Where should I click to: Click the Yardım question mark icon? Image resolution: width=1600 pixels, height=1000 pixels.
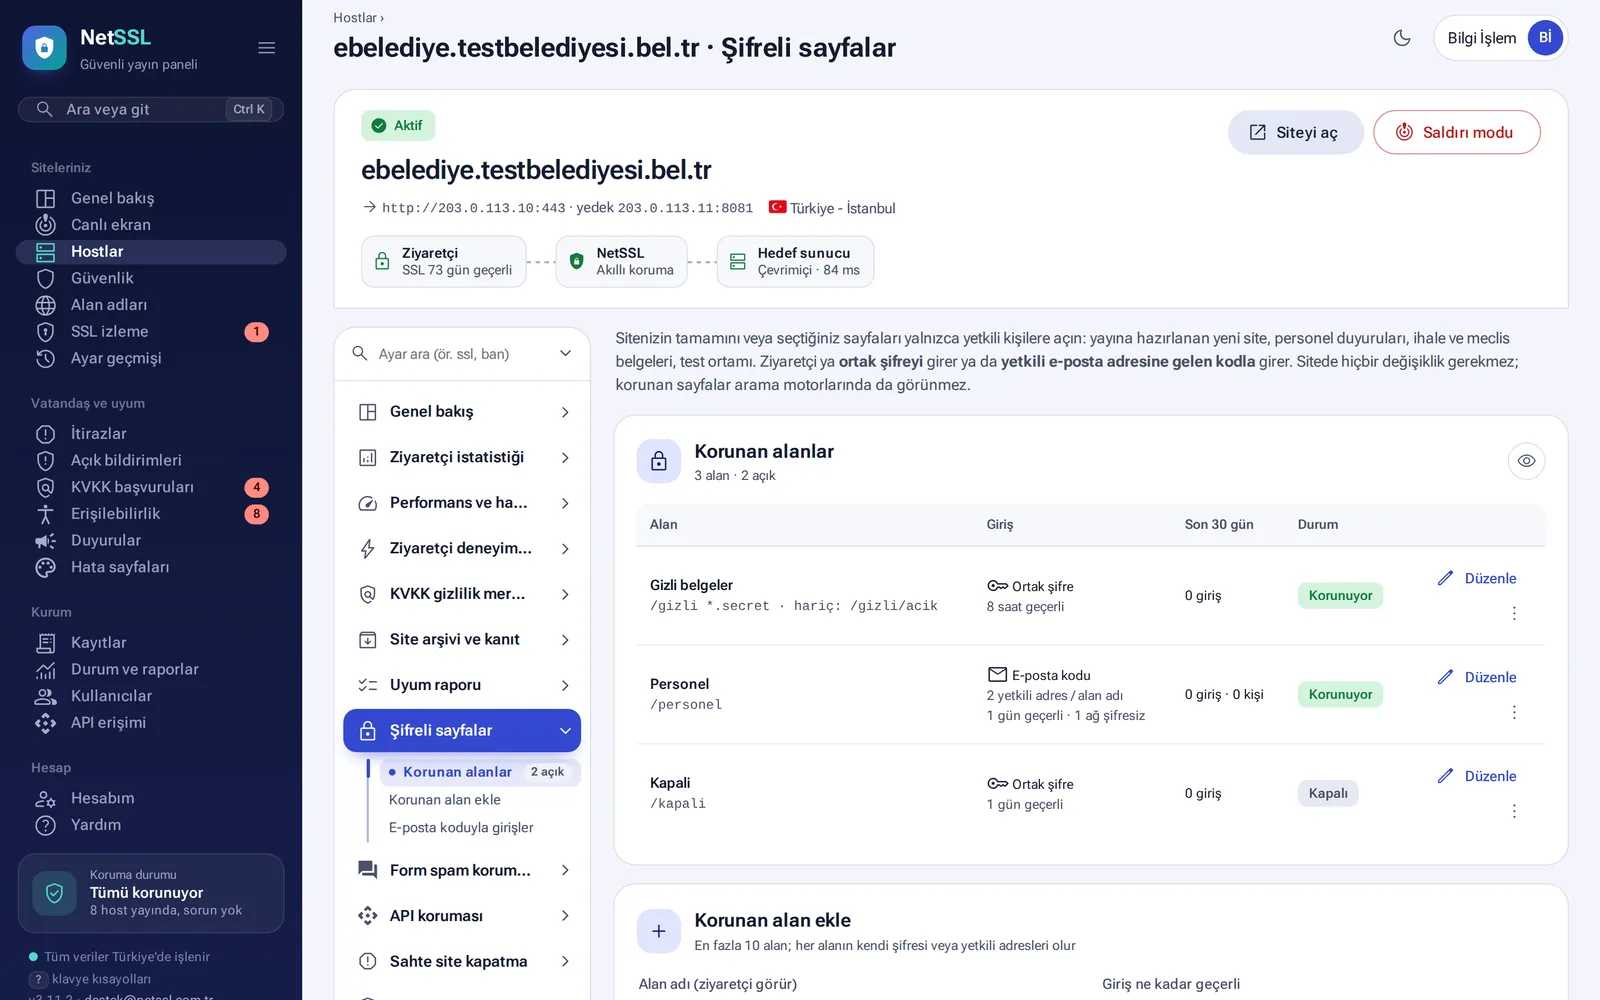click(45, 825)
